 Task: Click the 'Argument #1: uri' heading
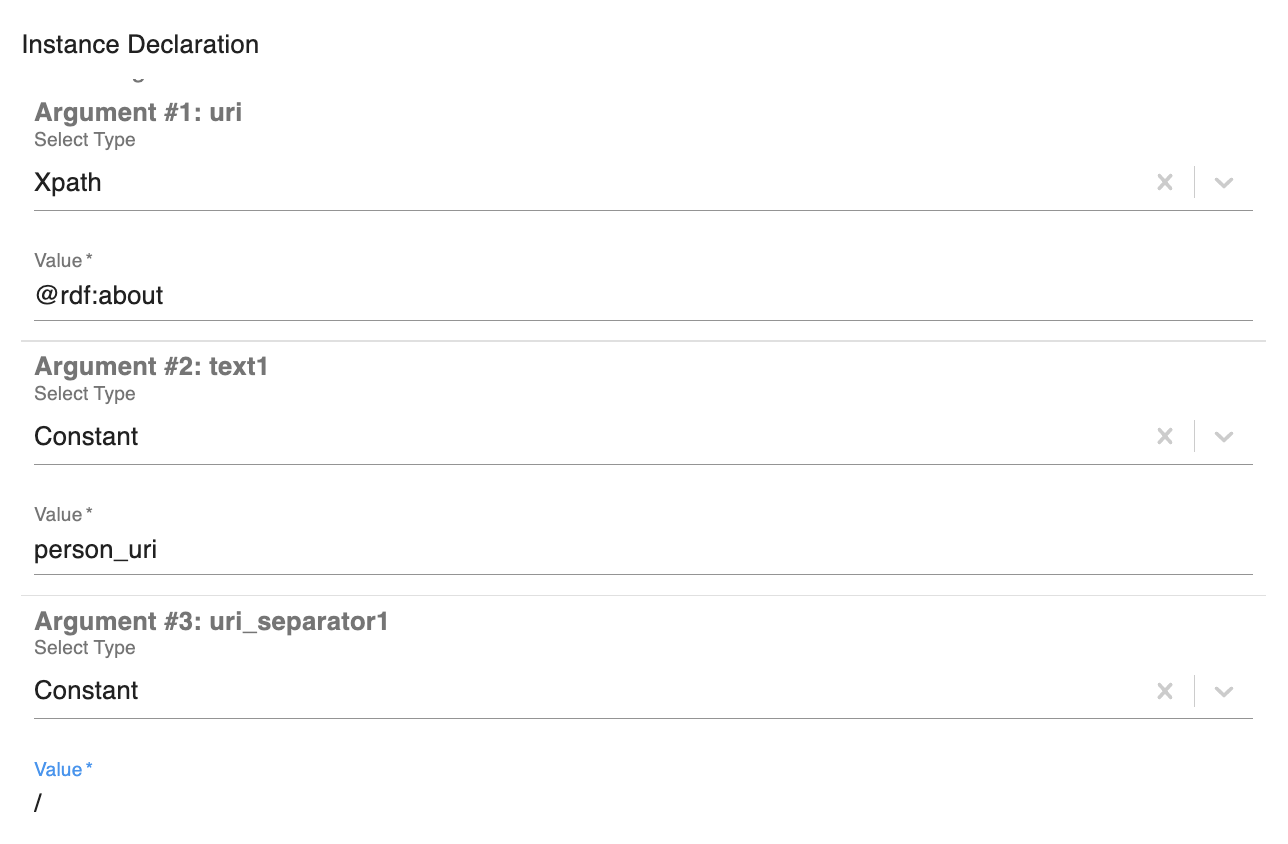[138, 112]
